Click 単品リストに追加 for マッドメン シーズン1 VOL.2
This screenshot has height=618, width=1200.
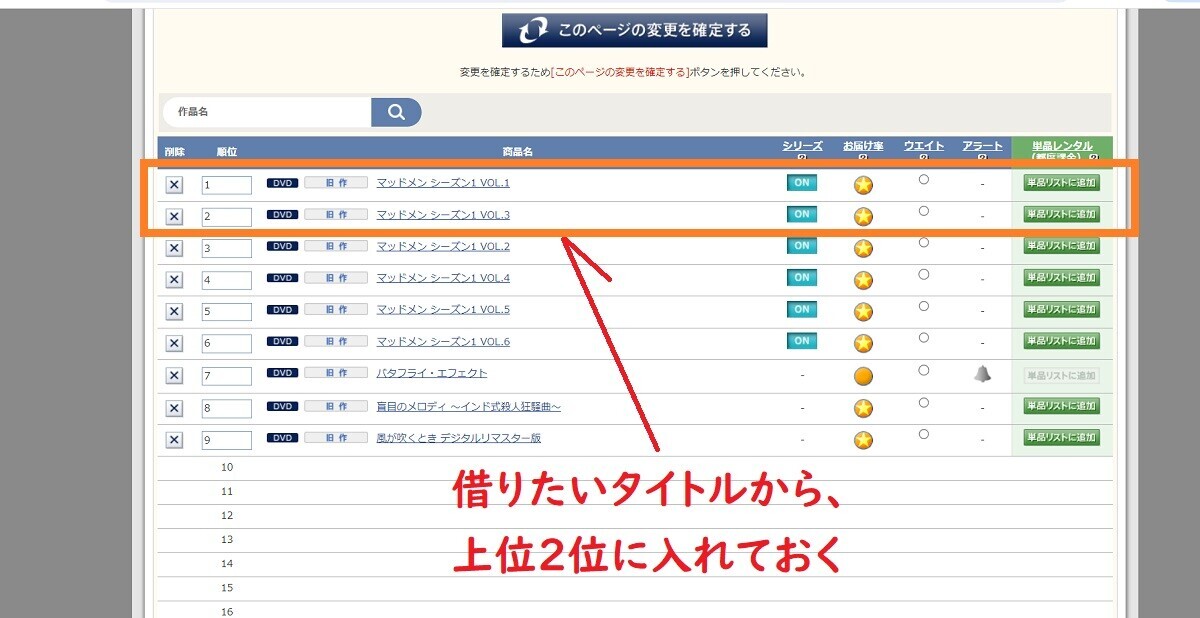[x=1060, y=247]
